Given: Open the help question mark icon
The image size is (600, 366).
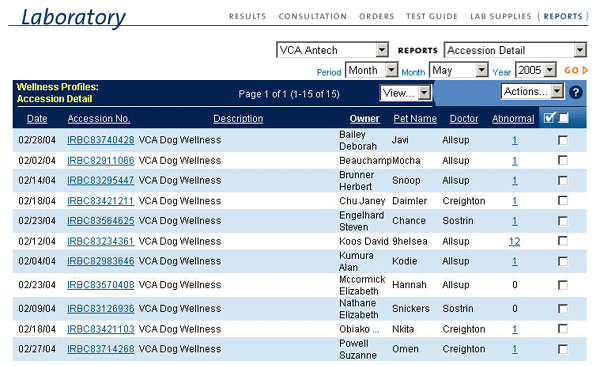Looking at the screenshot, I should tap(576, 92).
